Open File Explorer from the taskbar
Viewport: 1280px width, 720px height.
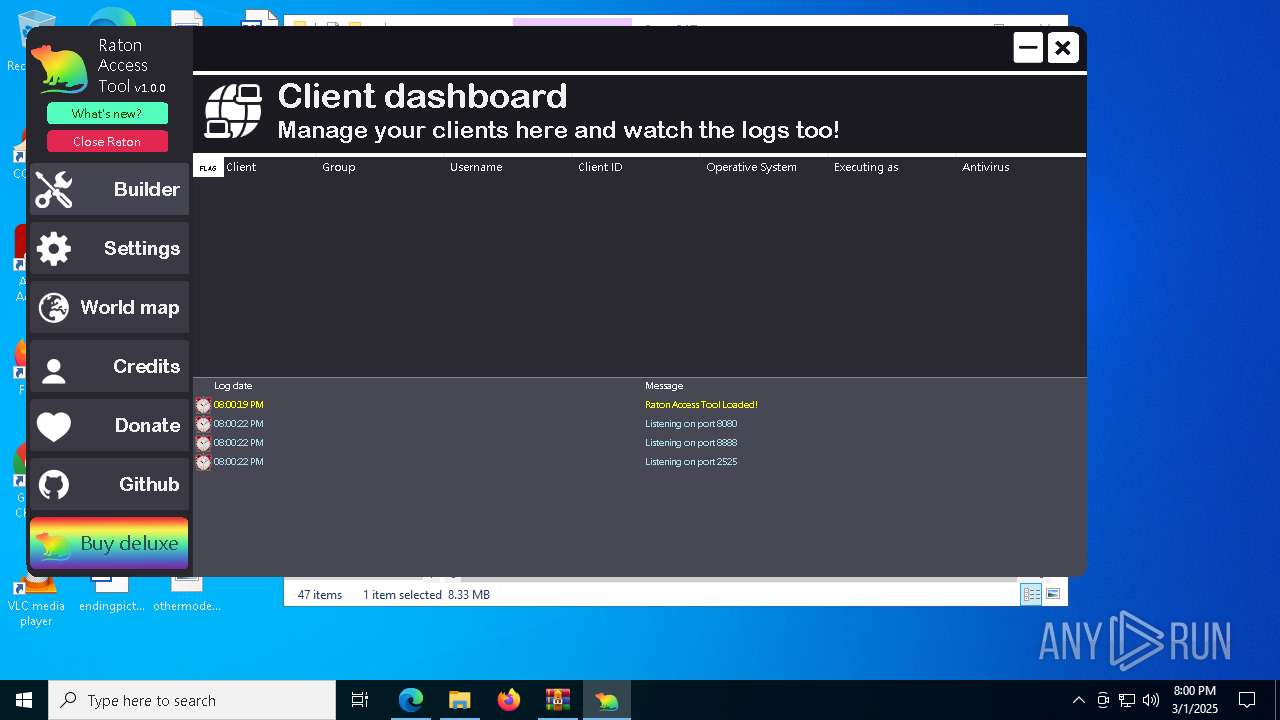point(459,700)
